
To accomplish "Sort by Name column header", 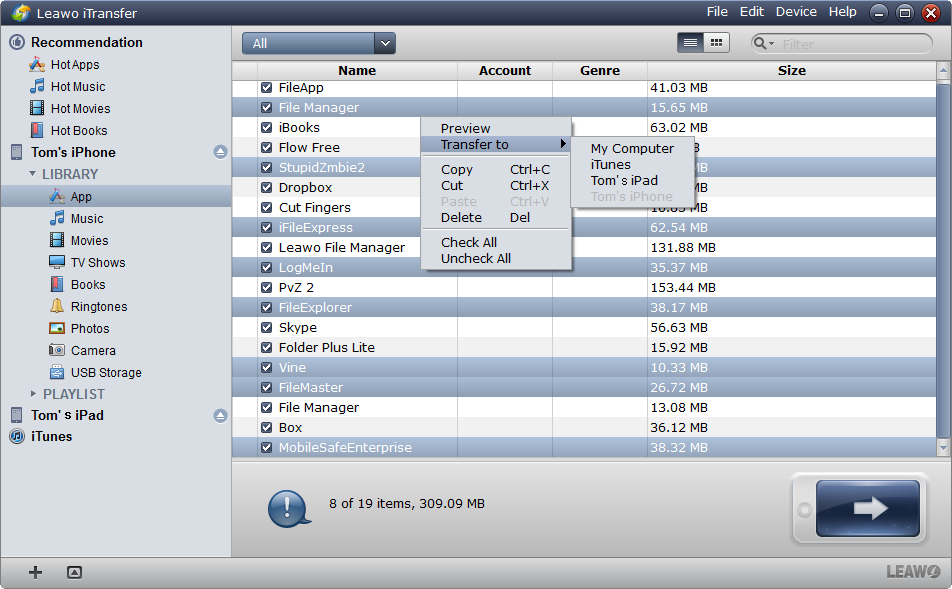I will 357,70.
